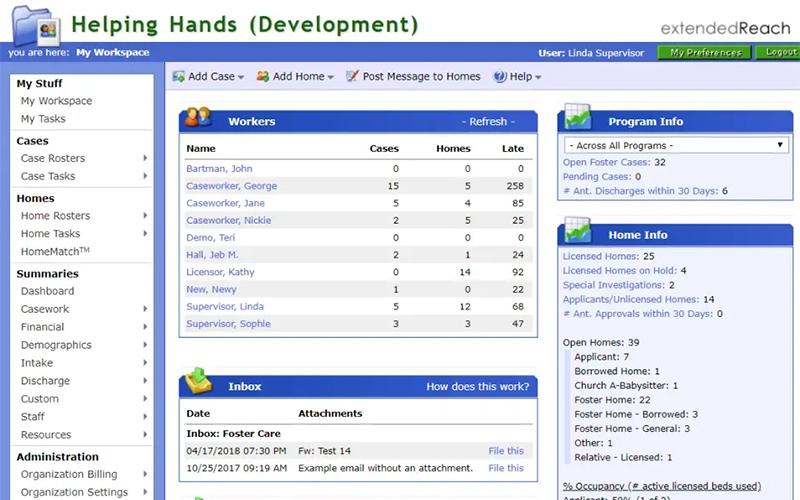800x500 pixels.
Task: Click the Program Info chart icon
Action: tap(578, 117)
